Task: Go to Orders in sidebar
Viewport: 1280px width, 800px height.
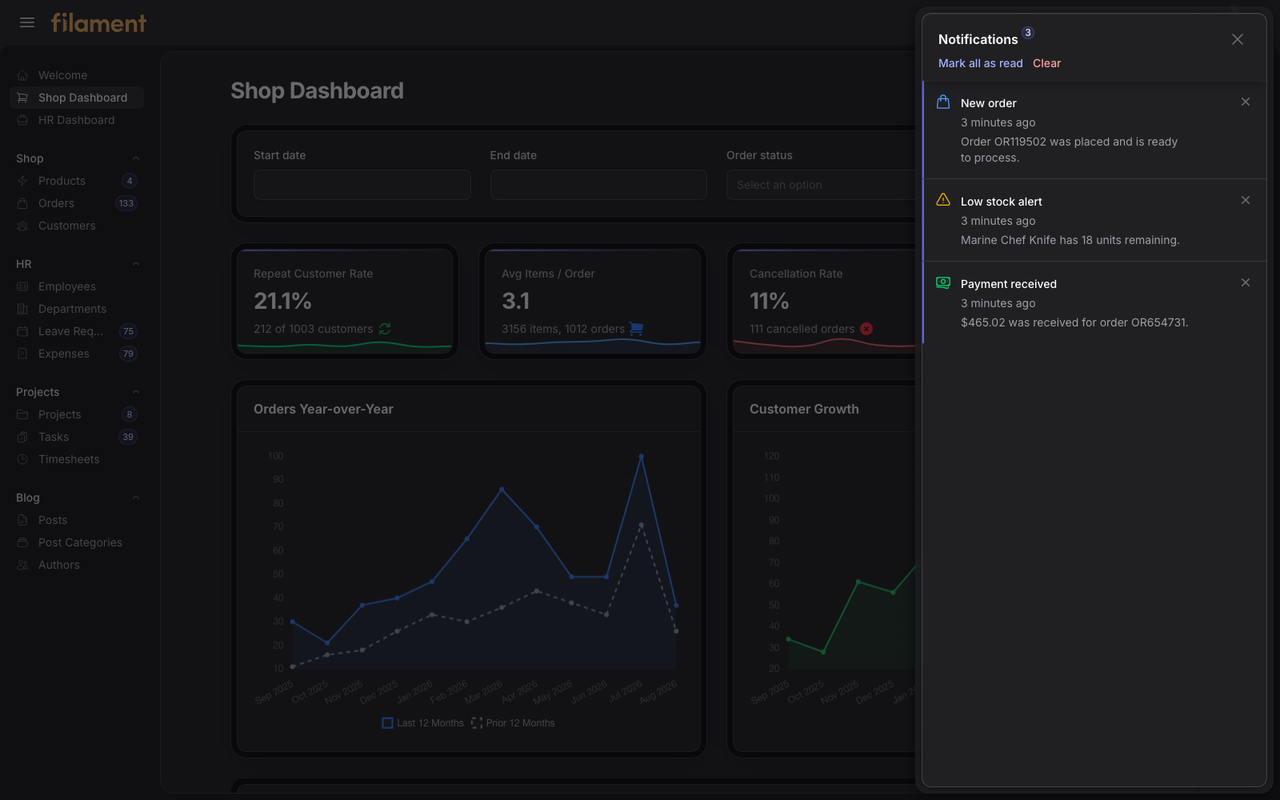Action: (77, 203)
